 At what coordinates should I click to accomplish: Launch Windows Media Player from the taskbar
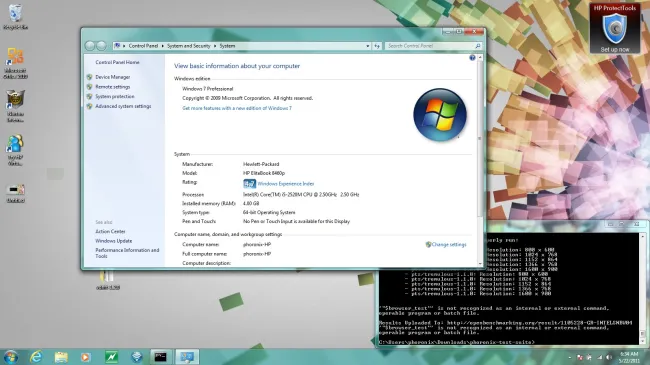86,357
